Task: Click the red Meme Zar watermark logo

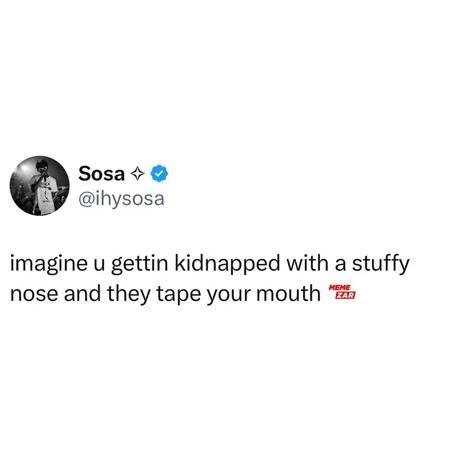Action: (x=342, y=292)
